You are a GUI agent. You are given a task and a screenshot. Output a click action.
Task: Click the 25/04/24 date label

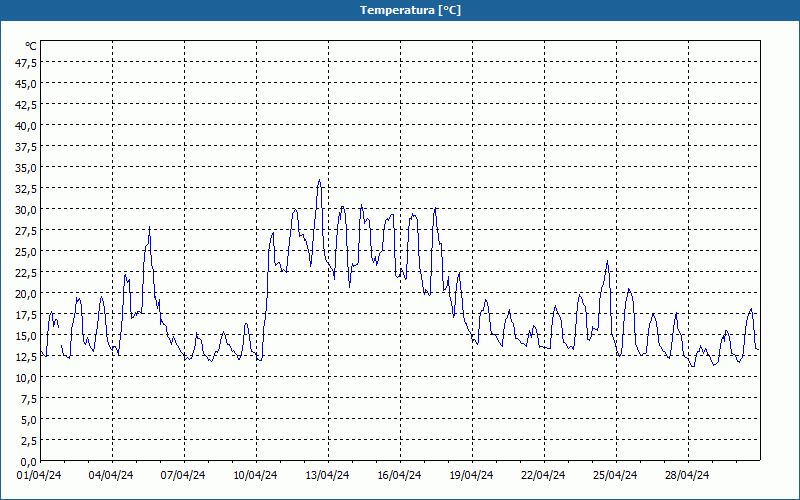click(615, 475)
